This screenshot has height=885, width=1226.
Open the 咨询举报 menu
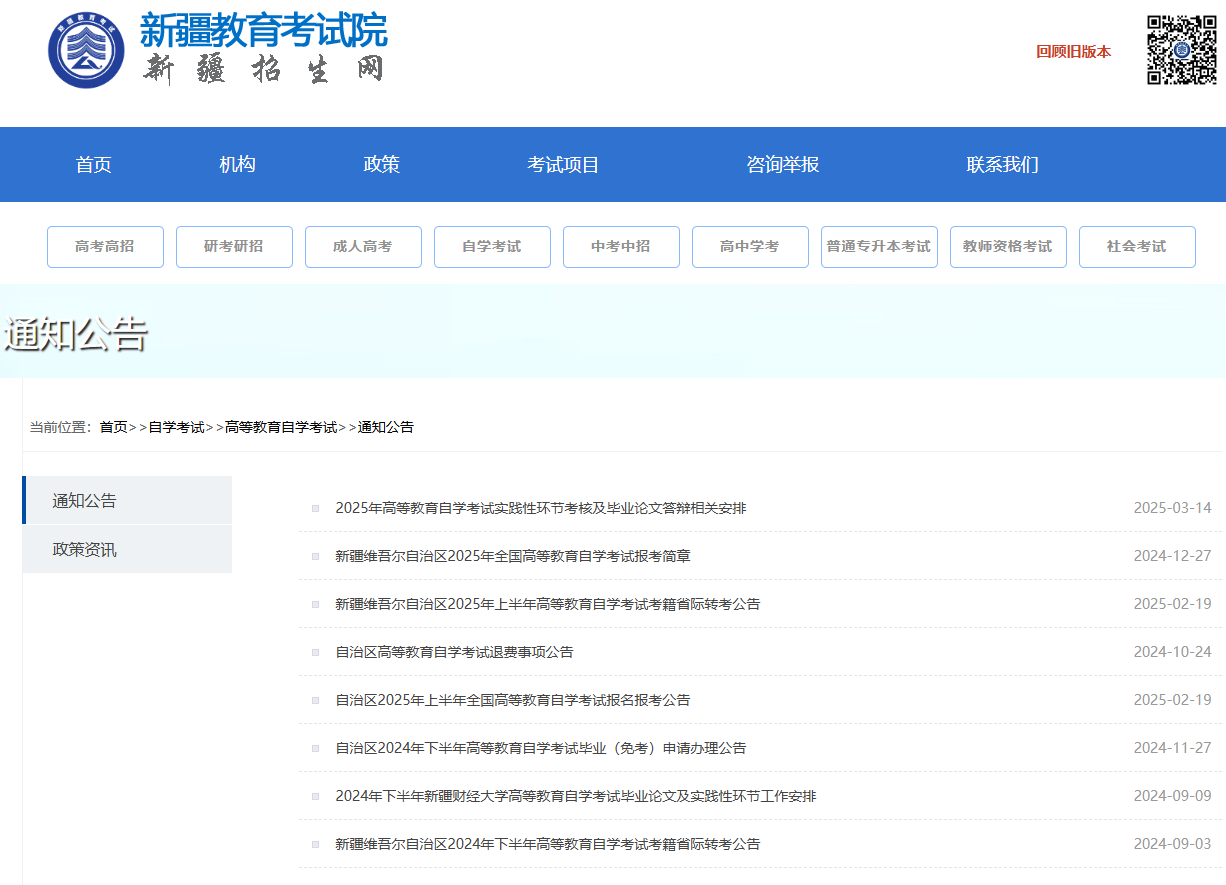(x=784, y=164)
